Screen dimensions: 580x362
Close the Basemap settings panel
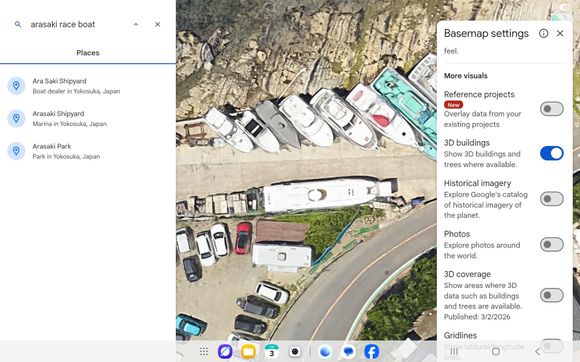pos(560,33)
